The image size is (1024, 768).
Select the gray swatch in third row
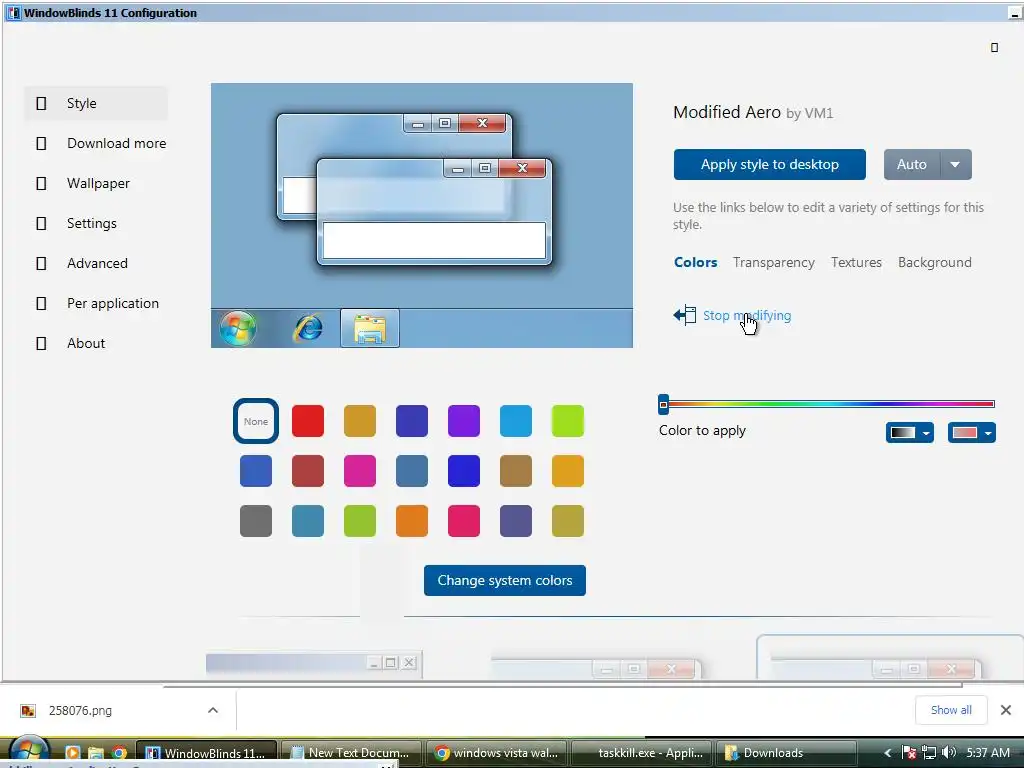click(256, 521)
